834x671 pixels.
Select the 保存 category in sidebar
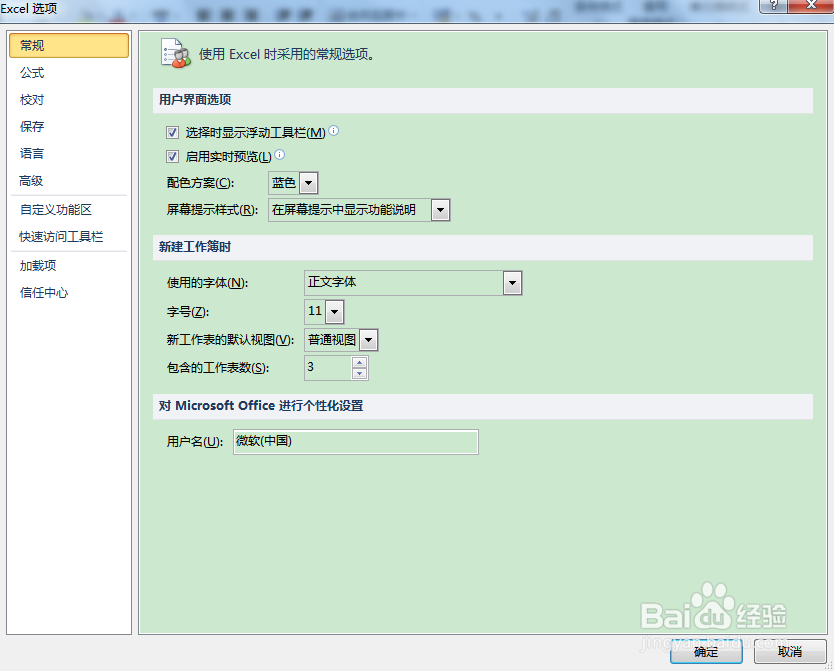tap(31, 126)
